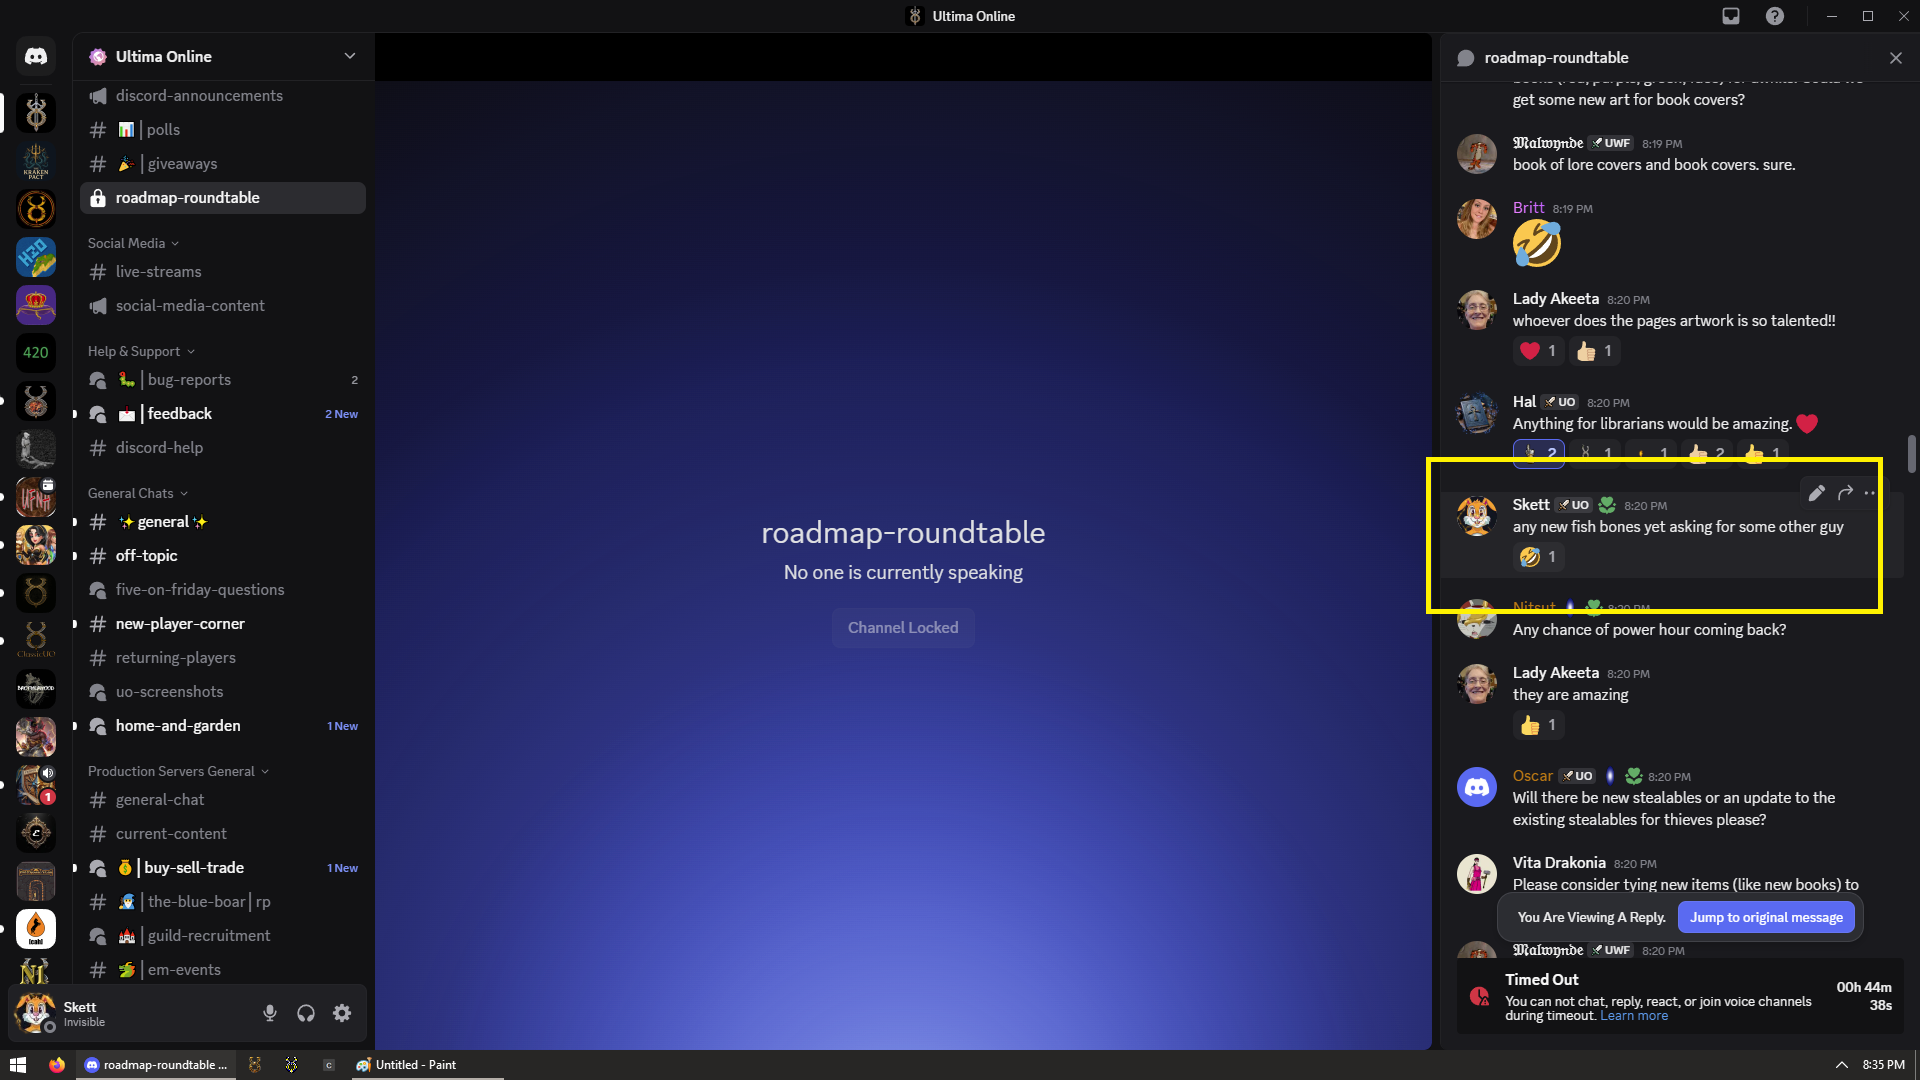Screen dimensions: 1920x1080
Task: Toggle headphone deafen in user panel
Action: [306, 1013]
